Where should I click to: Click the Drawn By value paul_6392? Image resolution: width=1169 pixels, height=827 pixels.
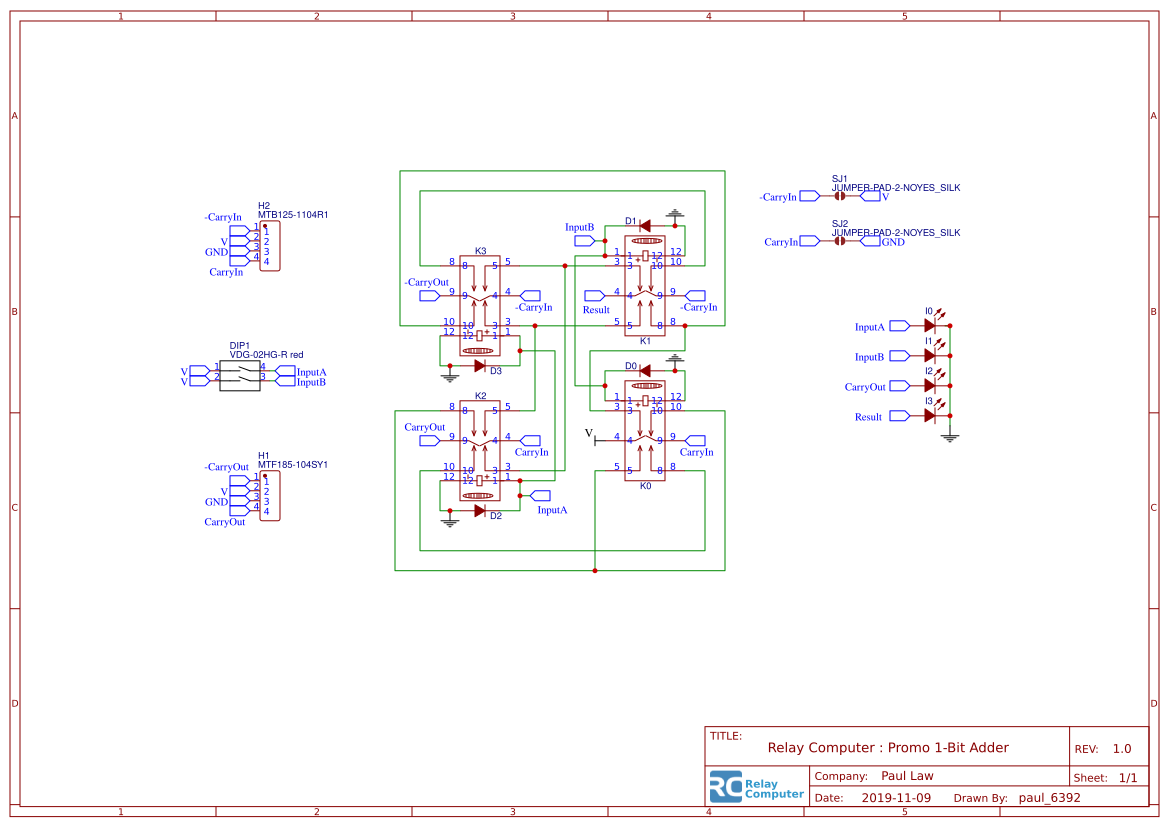coord(1049,797)
